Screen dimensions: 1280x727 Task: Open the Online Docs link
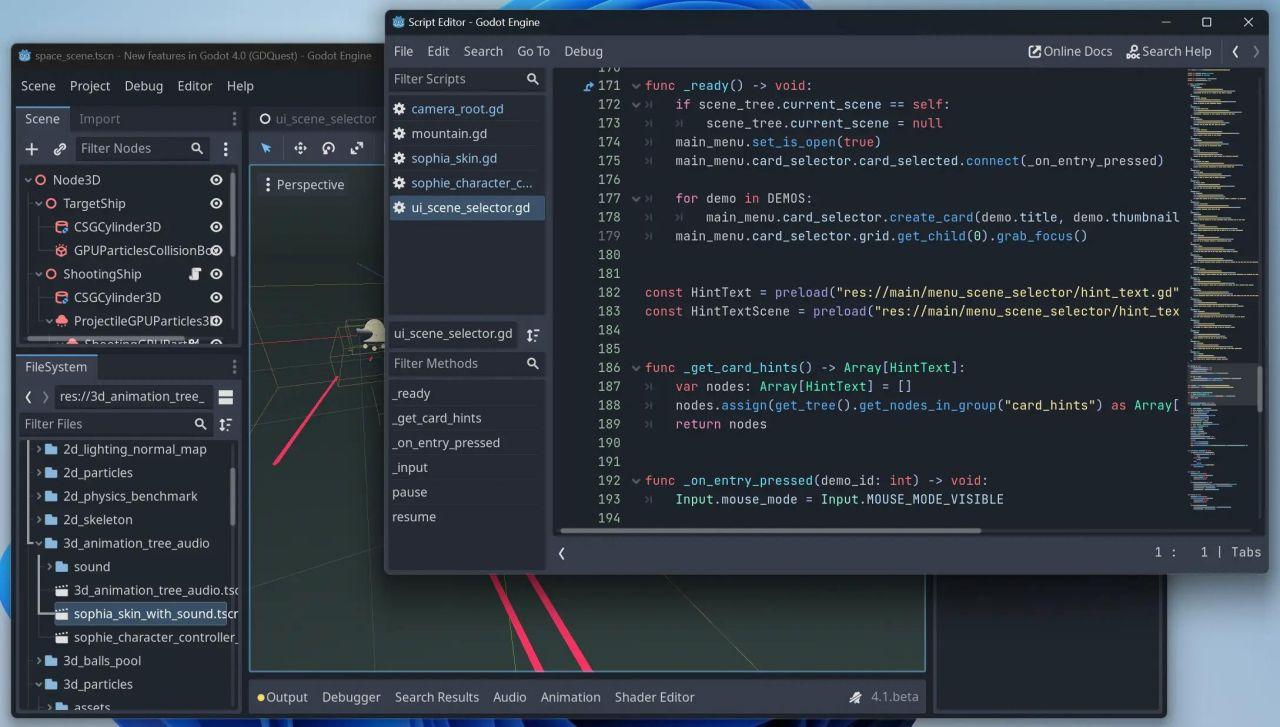tap(1070, 51)
